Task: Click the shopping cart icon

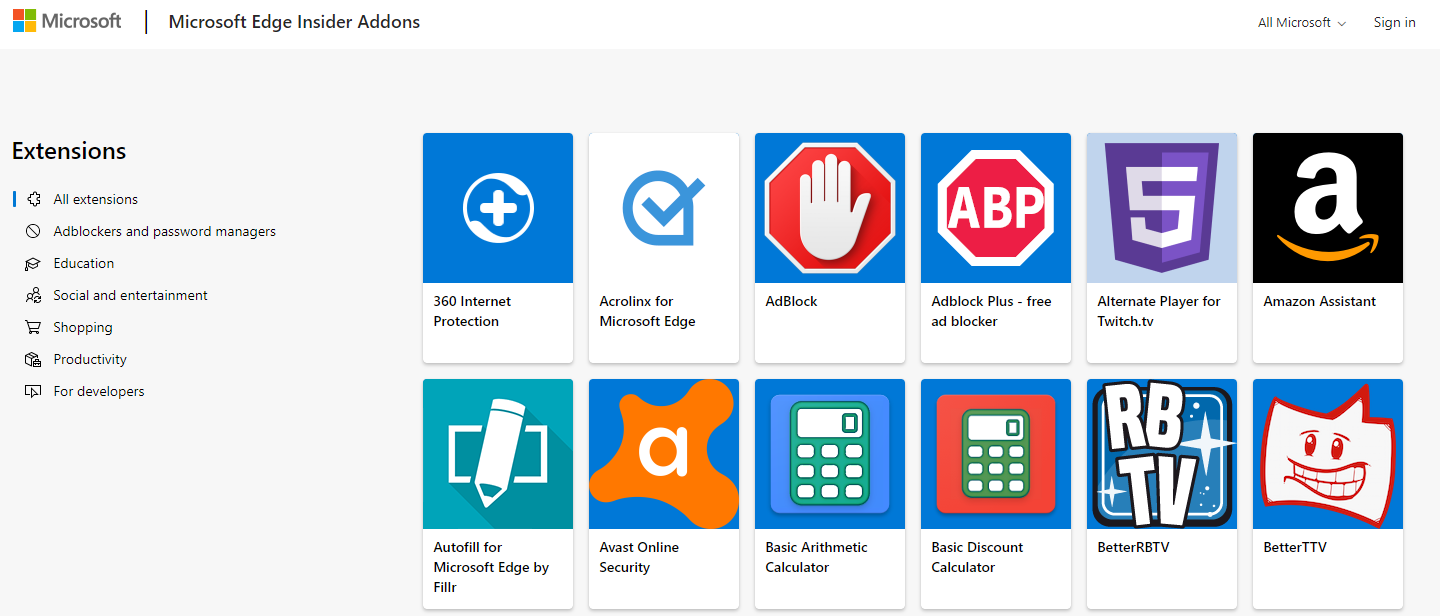Action: click(x=33, y=327)
